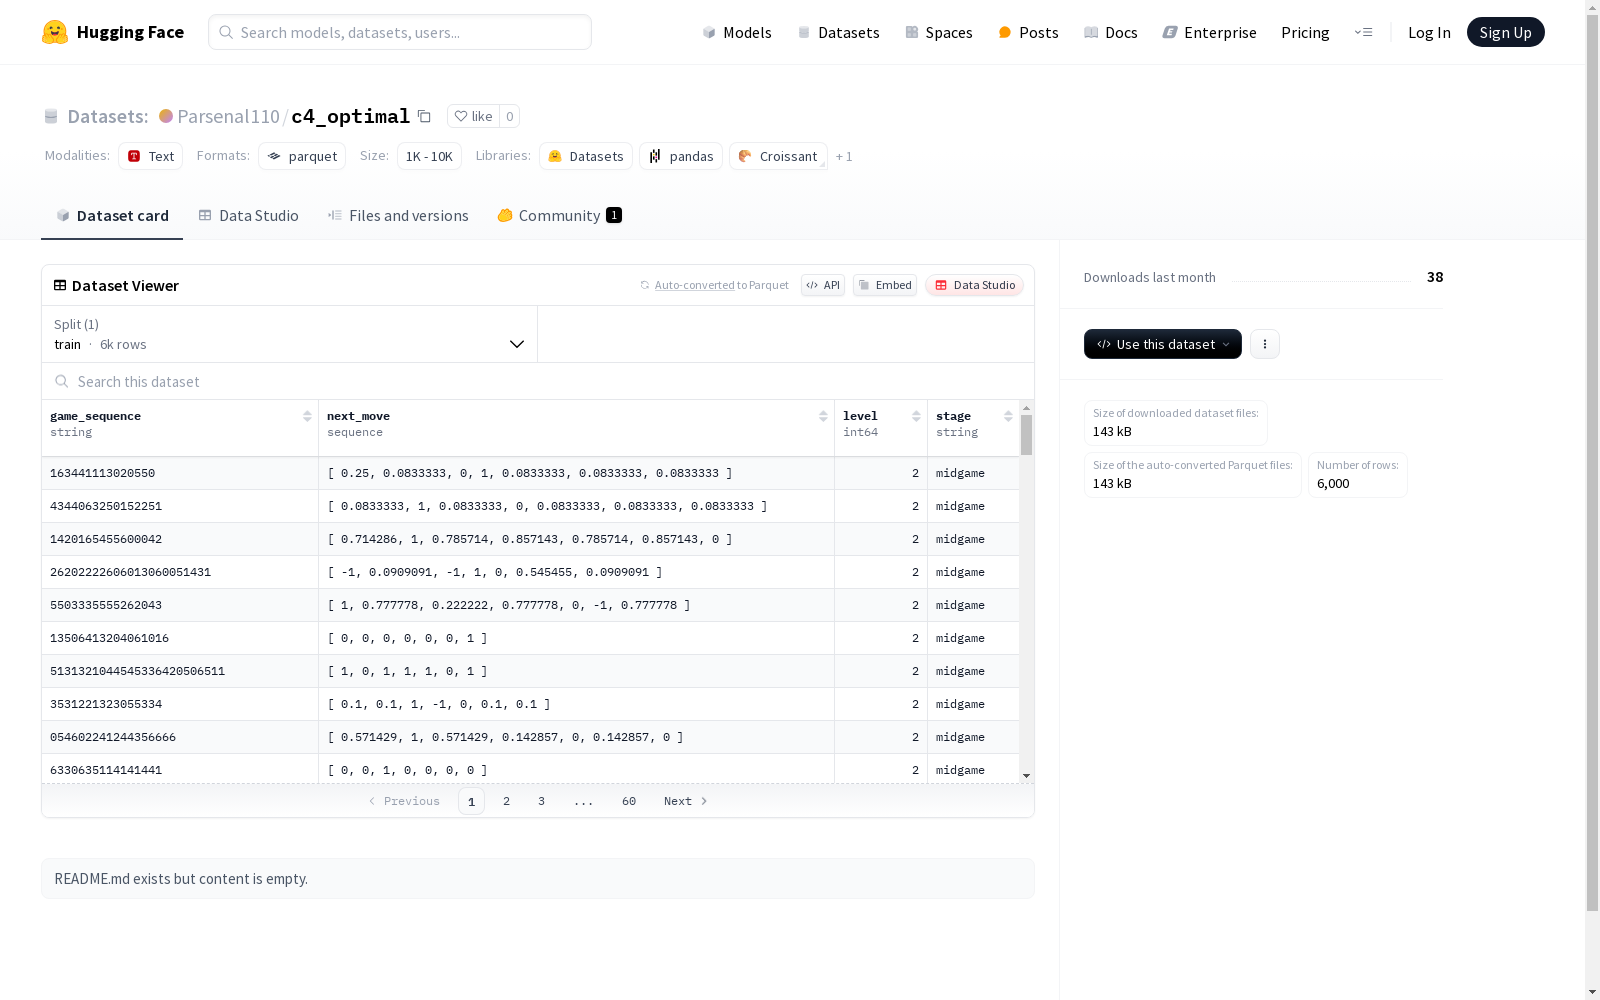Select the Datasets library tag
The height and width of the screenshot is (1000, 1600).
click(586, 156)
